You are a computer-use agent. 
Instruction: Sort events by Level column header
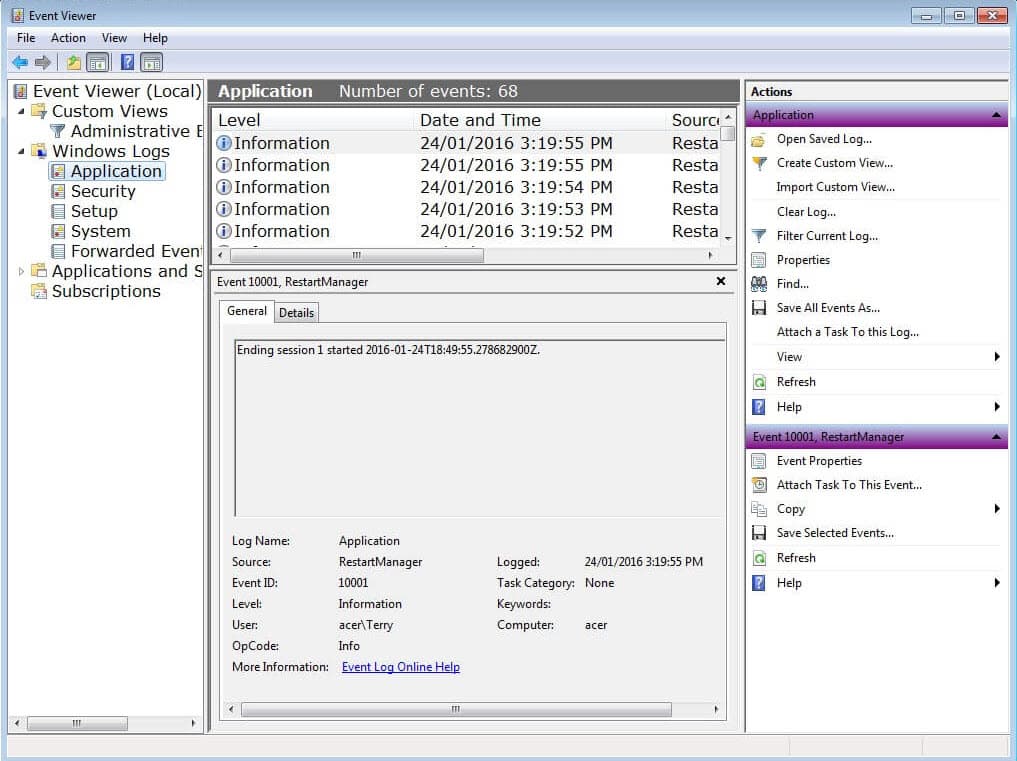[x=314, y=120]
